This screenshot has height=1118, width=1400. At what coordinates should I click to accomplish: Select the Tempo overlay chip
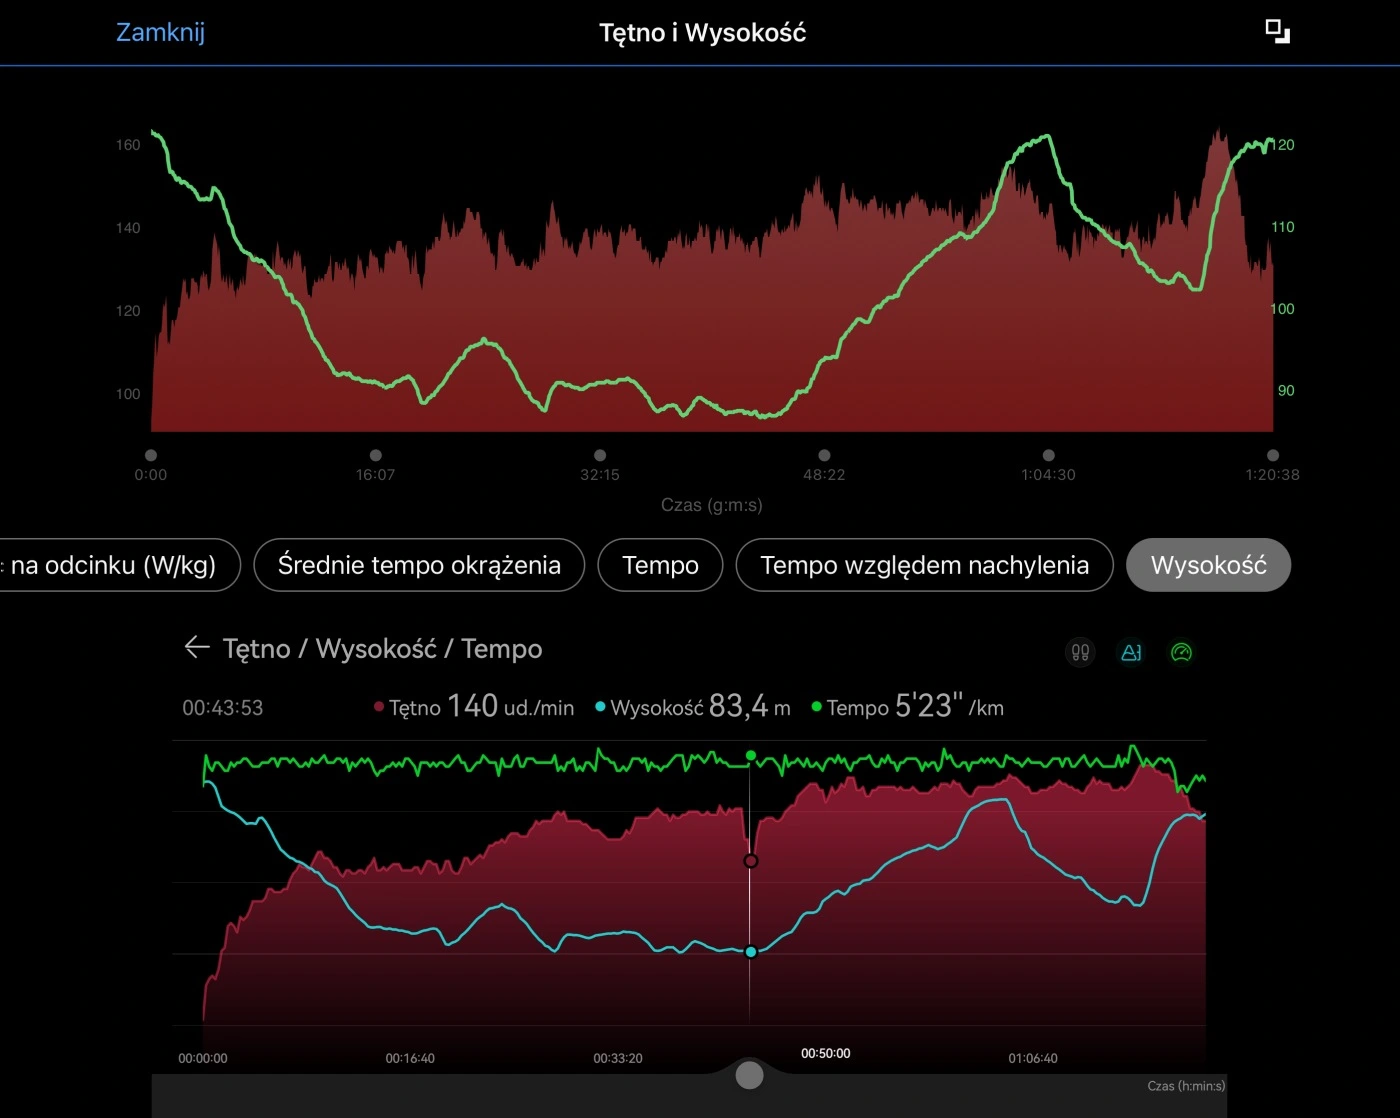pyautogui.click(x=660, y=565)
